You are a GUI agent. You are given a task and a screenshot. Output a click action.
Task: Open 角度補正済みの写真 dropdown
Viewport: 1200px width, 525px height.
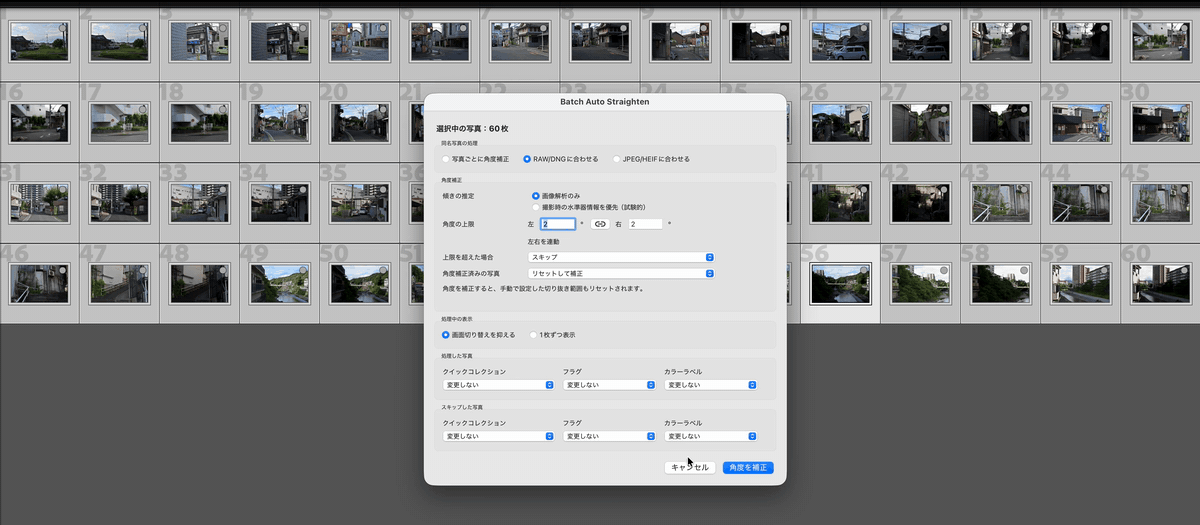621,273
